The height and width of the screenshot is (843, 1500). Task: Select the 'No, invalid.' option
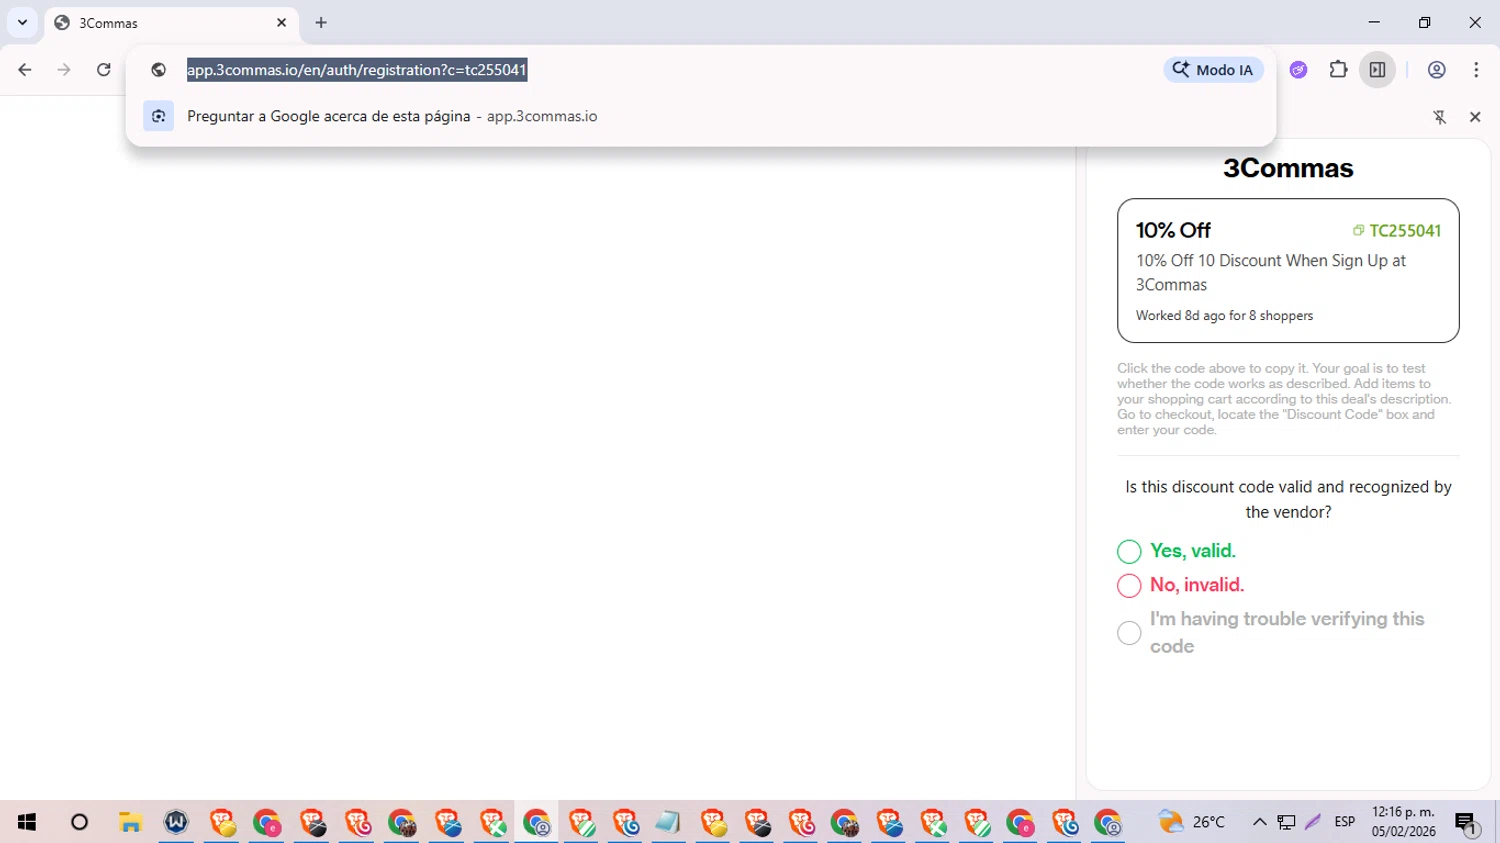[x=1129, y=585]
